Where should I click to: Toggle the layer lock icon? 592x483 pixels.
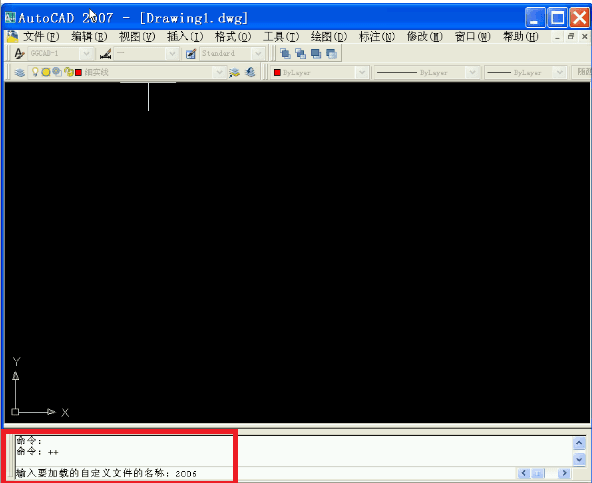tap(69, 72)
